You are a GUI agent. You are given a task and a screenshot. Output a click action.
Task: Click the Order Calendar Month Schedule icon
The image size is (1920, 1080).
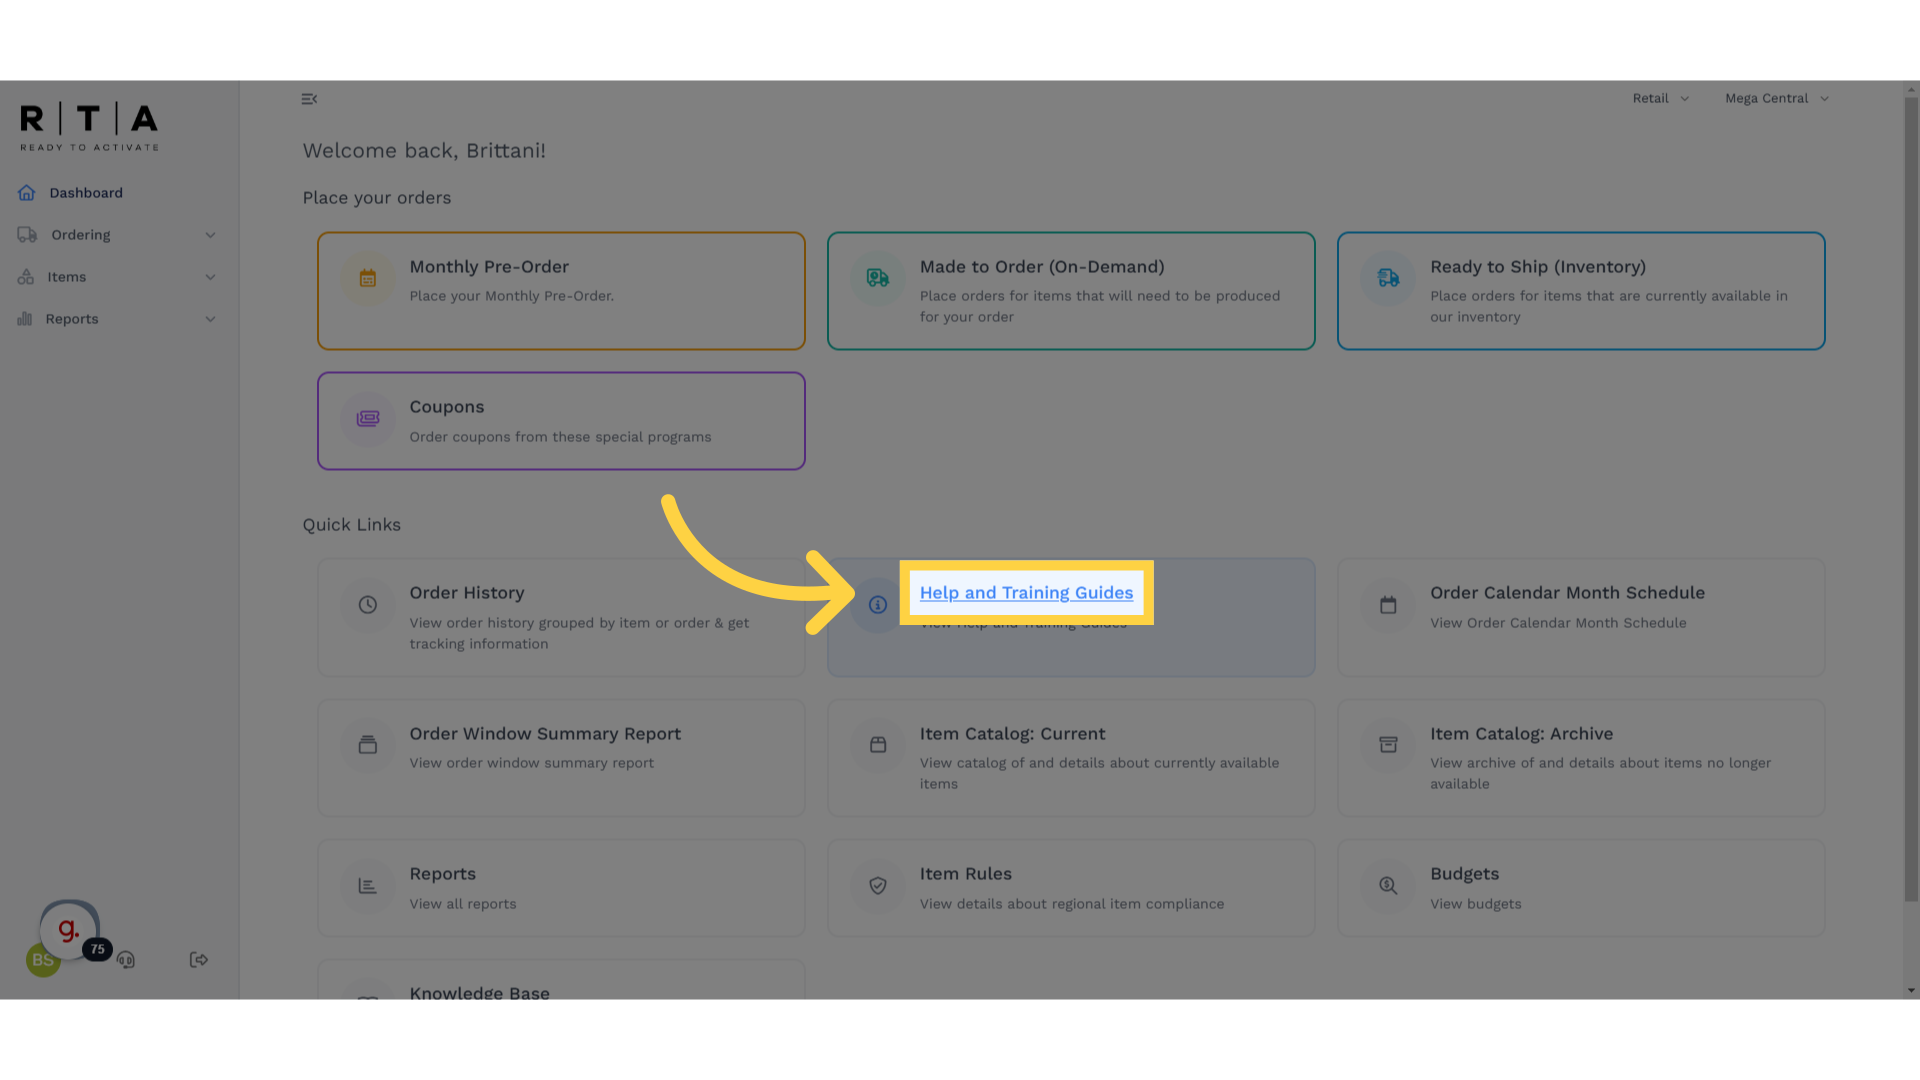tap(1388, 605)
